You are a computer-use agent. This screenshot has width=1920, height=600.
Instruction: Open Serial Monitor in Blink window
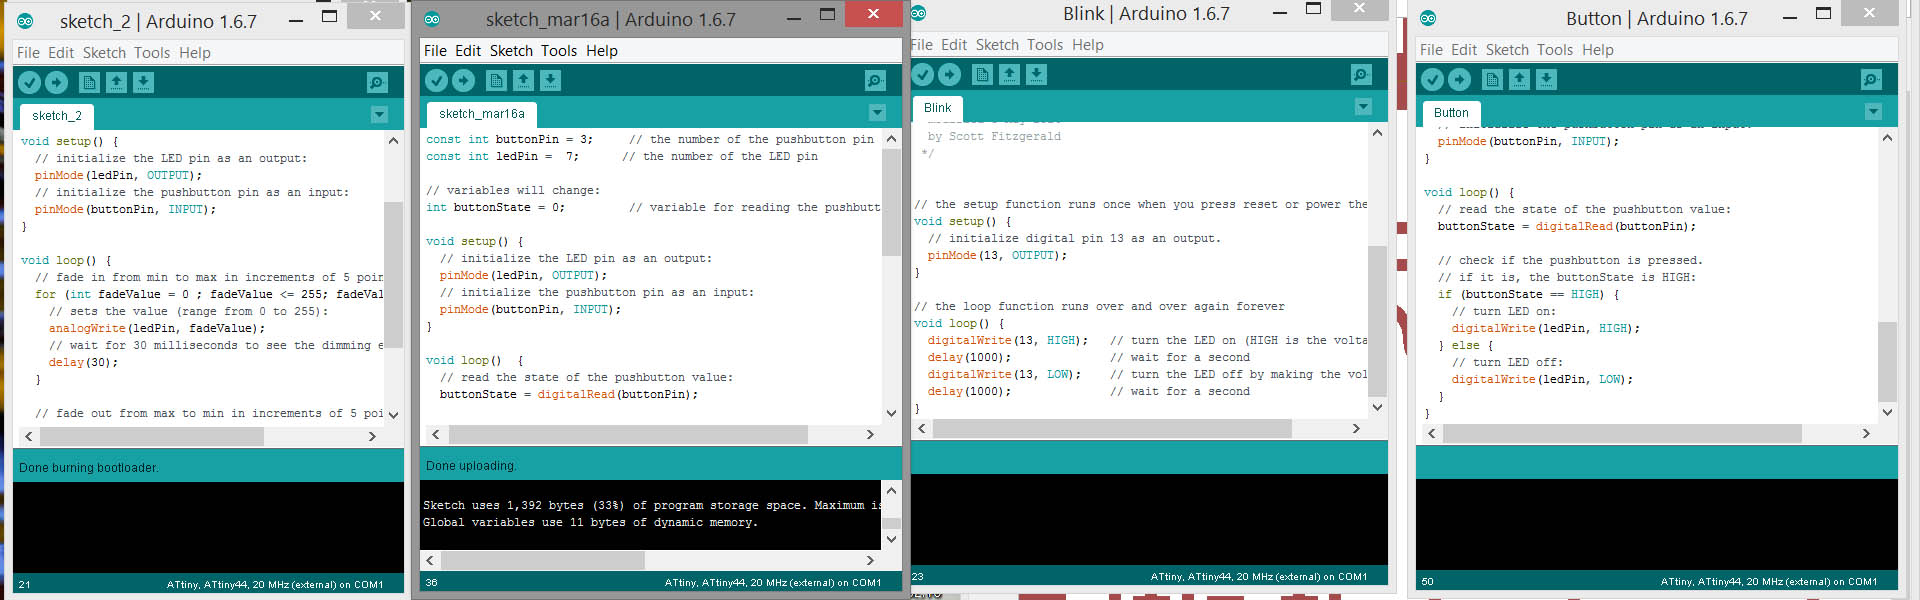click(1361, 74)
